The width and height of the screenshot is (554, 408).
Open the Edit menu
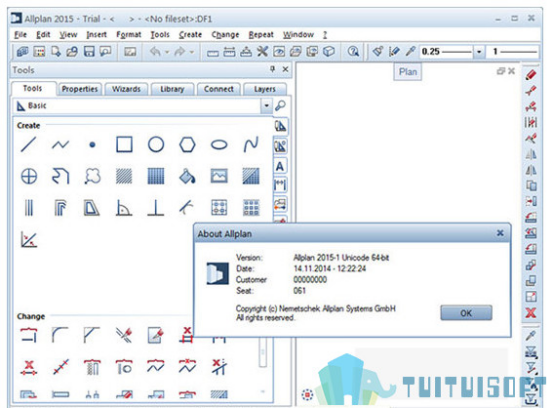coord(43,35)
